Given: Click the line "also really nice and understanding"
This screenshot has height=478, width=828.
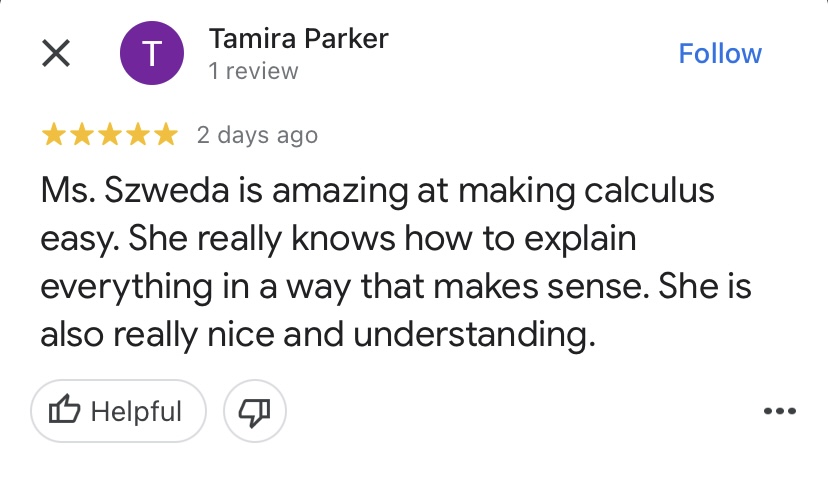Looking at the screenshot, I should coord(317,335).
